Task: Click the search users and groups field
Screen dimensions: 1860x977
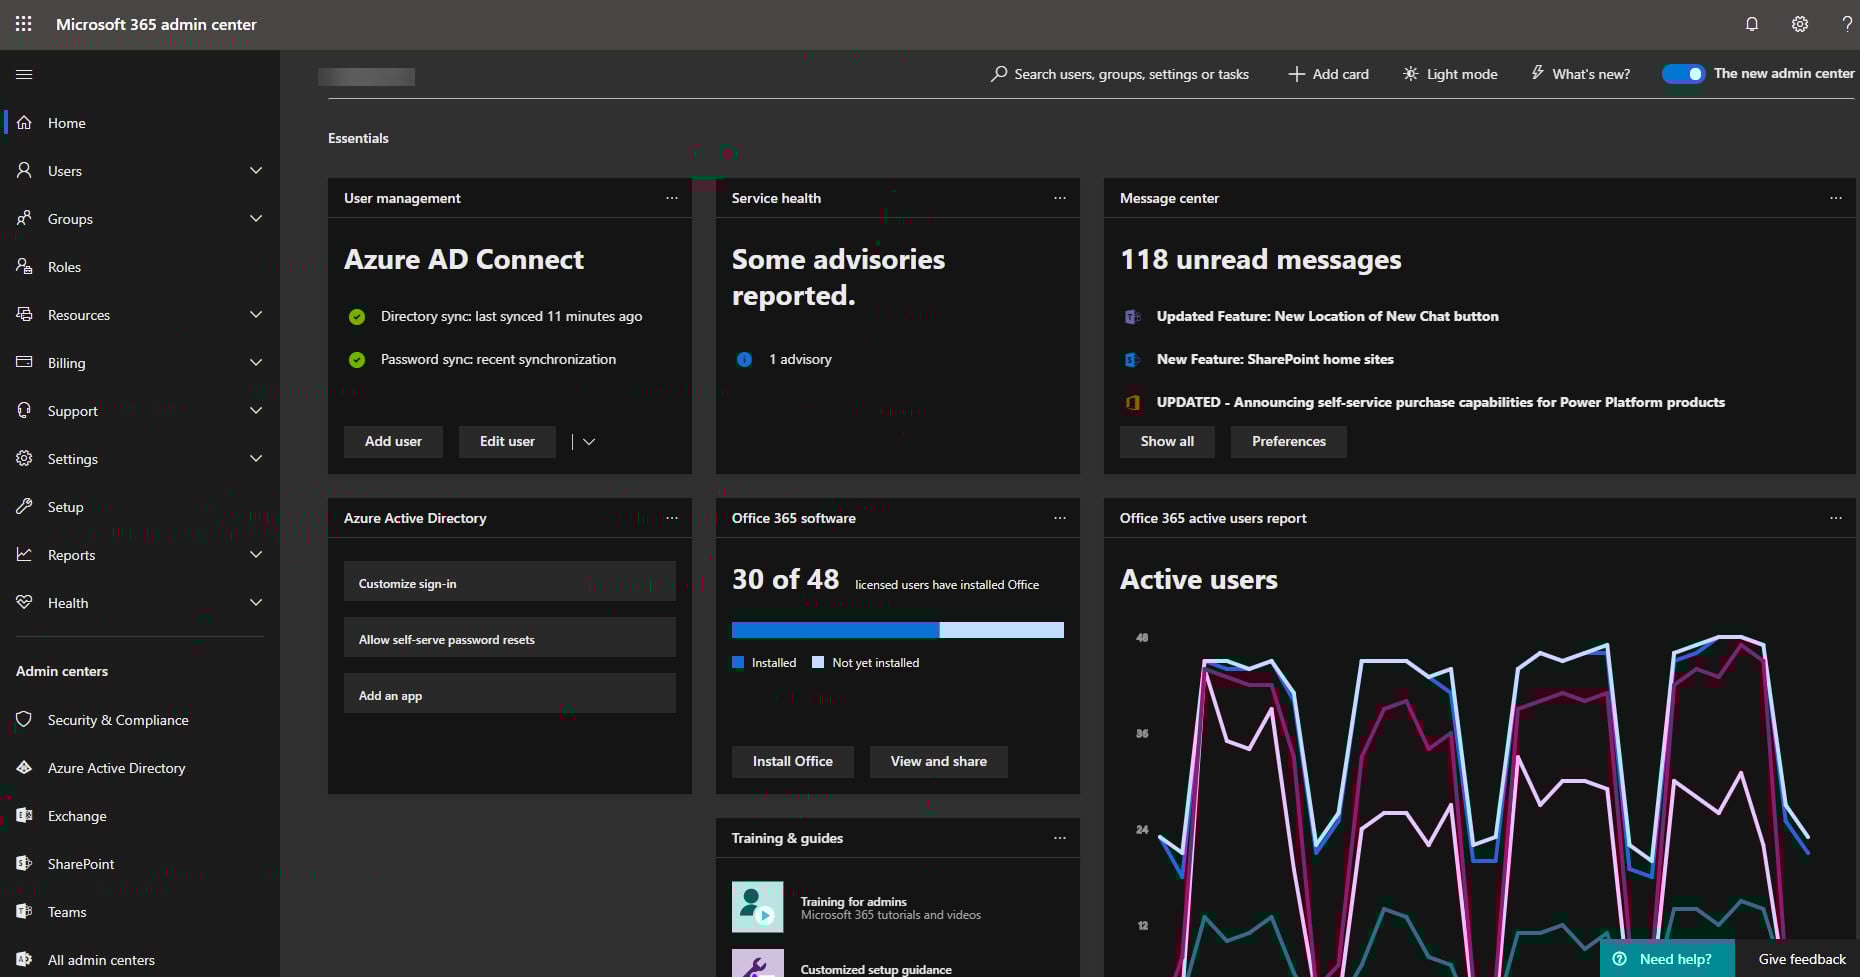Action: (1119, 73)
